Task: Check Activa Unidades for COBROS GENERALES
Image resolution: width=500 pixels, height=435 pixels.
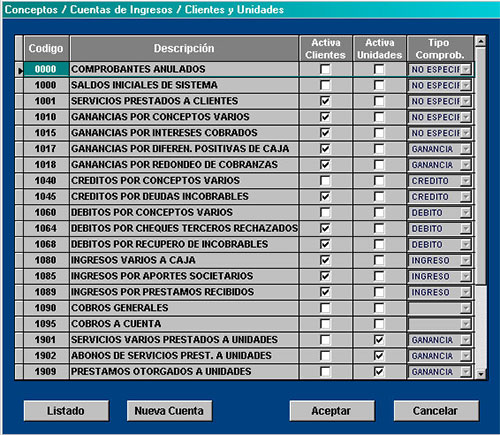Action: 379,308
